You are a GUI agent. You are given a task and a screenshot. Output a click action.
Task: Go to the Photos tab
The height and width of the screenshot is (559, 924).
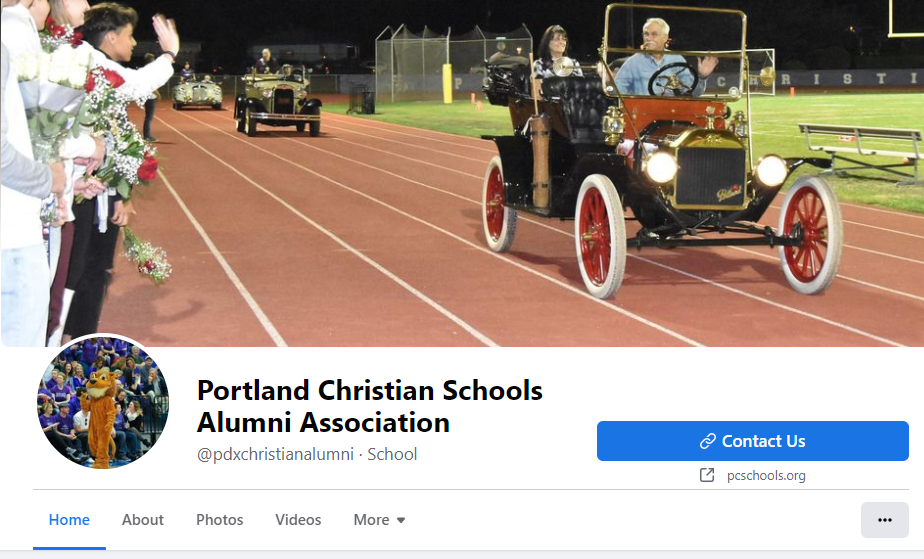click(219, 520)
